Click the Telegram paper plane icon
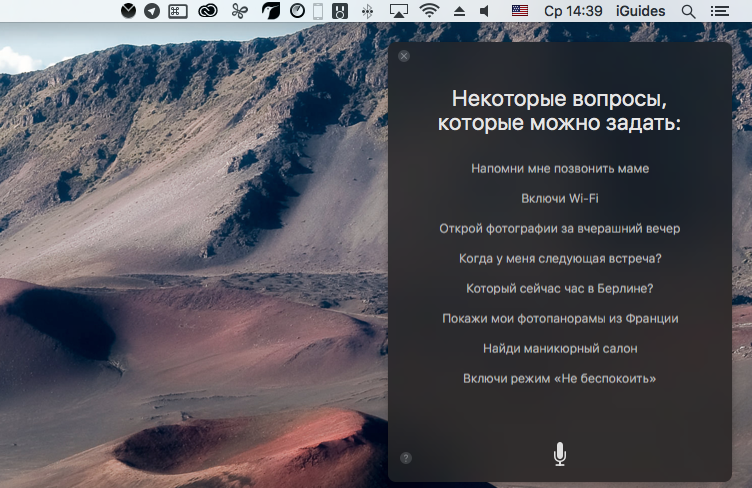Screen dimensions: 752x488 151,11
